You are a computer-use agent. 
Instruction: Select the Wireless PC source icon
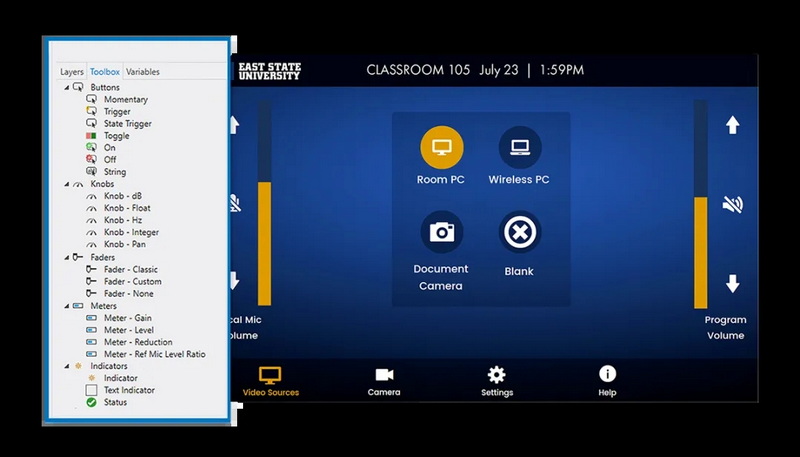coord(519,147)
